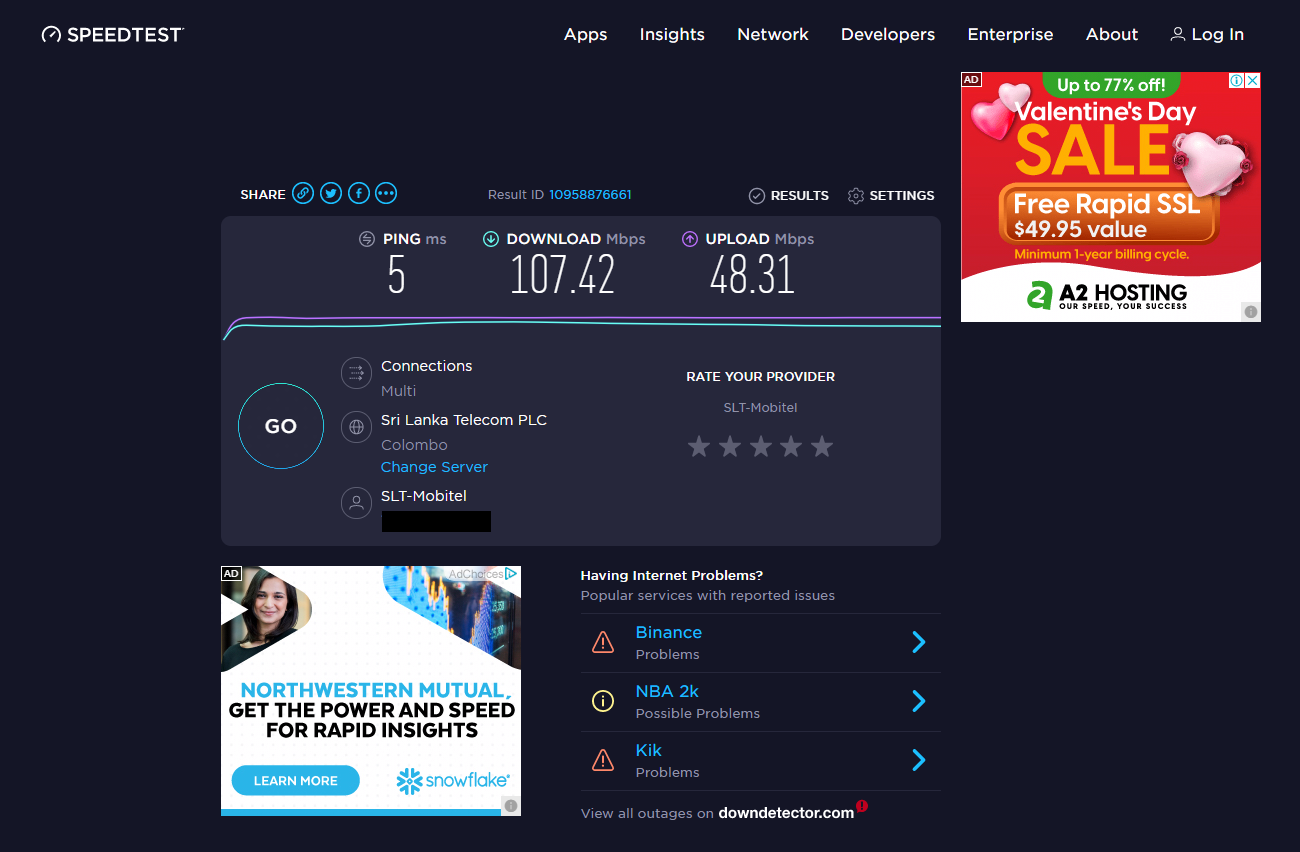Click the RESULTS button
Viewport: 1300px width, 852px height.
point(789,196)
